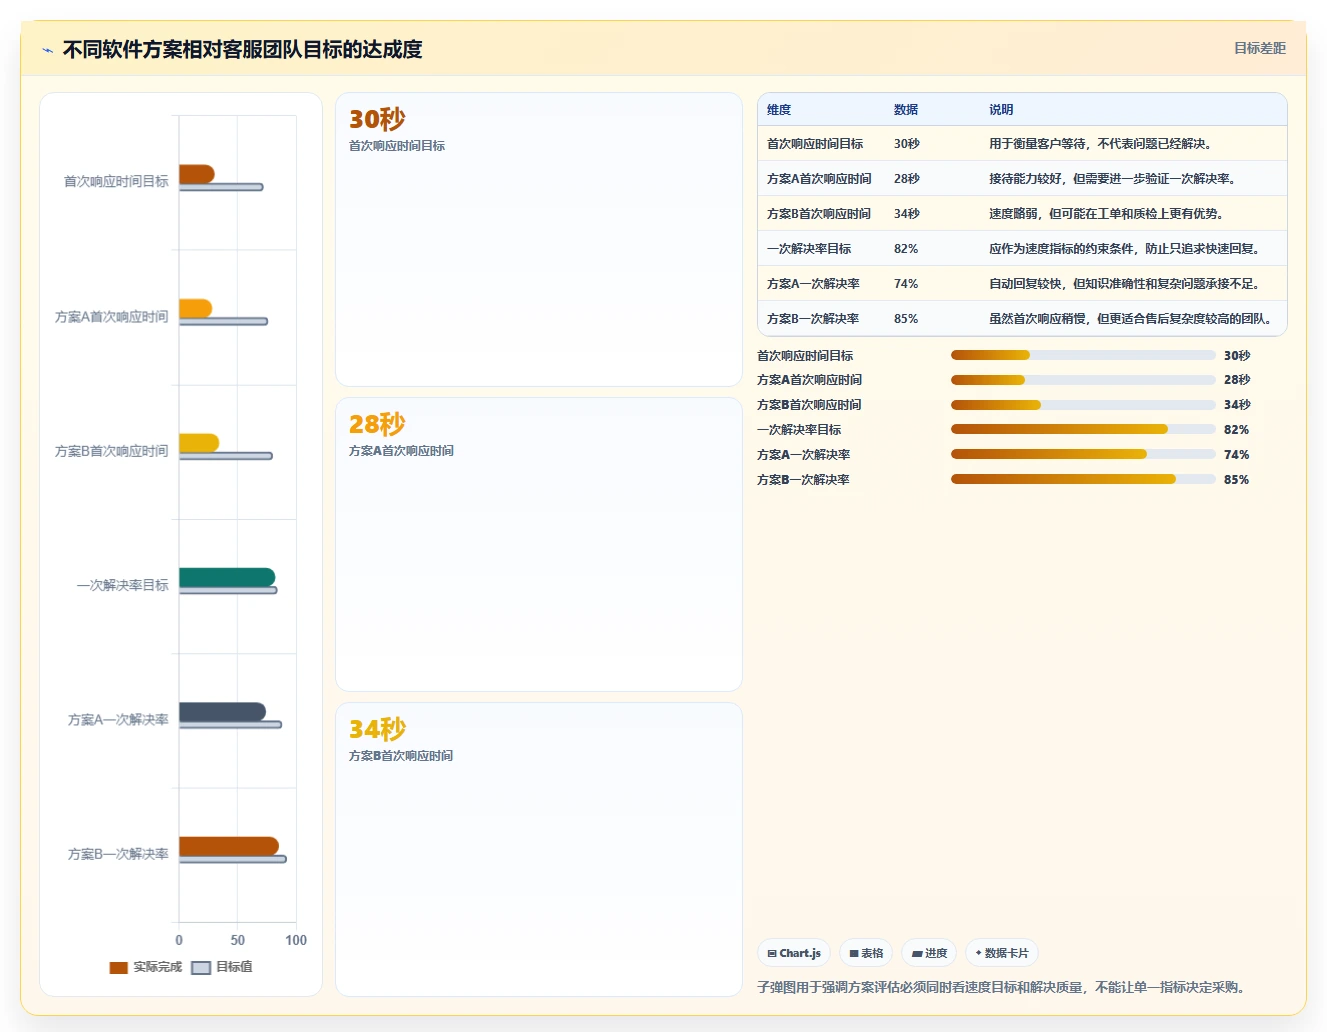Click the 方案A一次解决率 cell in the table
This screenshot has width=1327, height=1032.
813,284
